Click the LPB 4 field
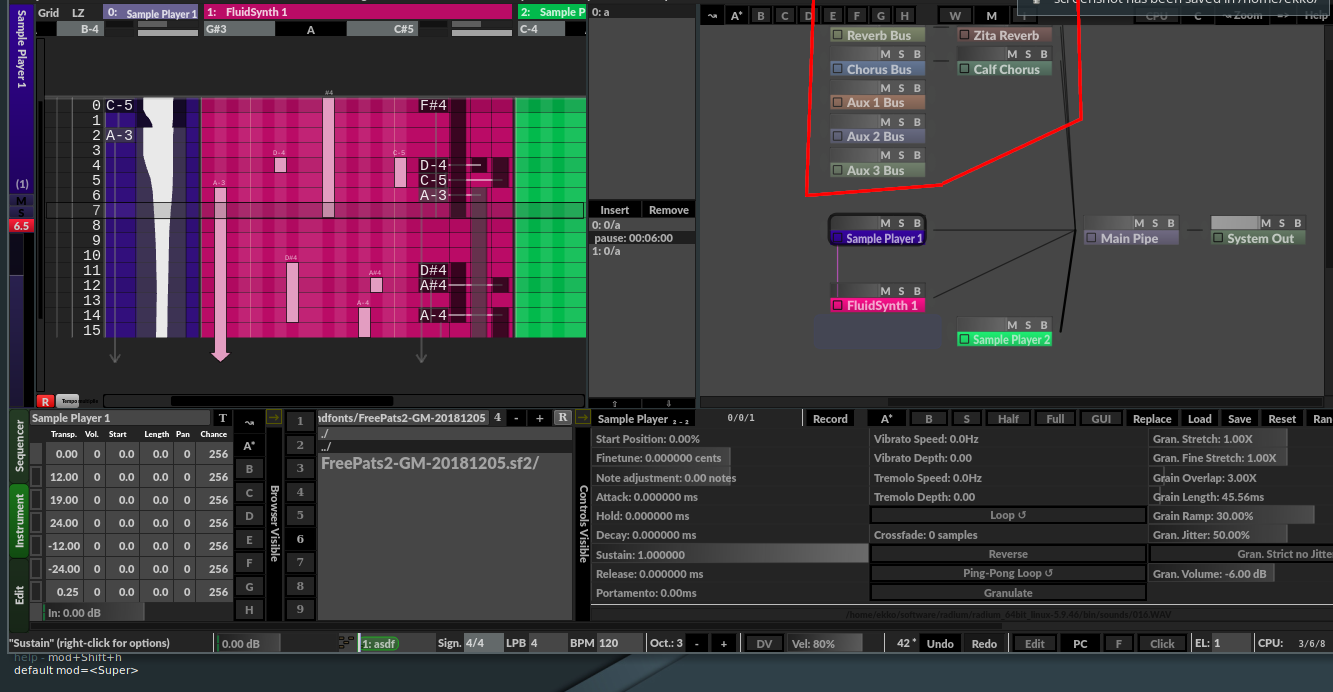Screen dimensions: 1333x692 [x=546, y=643]
